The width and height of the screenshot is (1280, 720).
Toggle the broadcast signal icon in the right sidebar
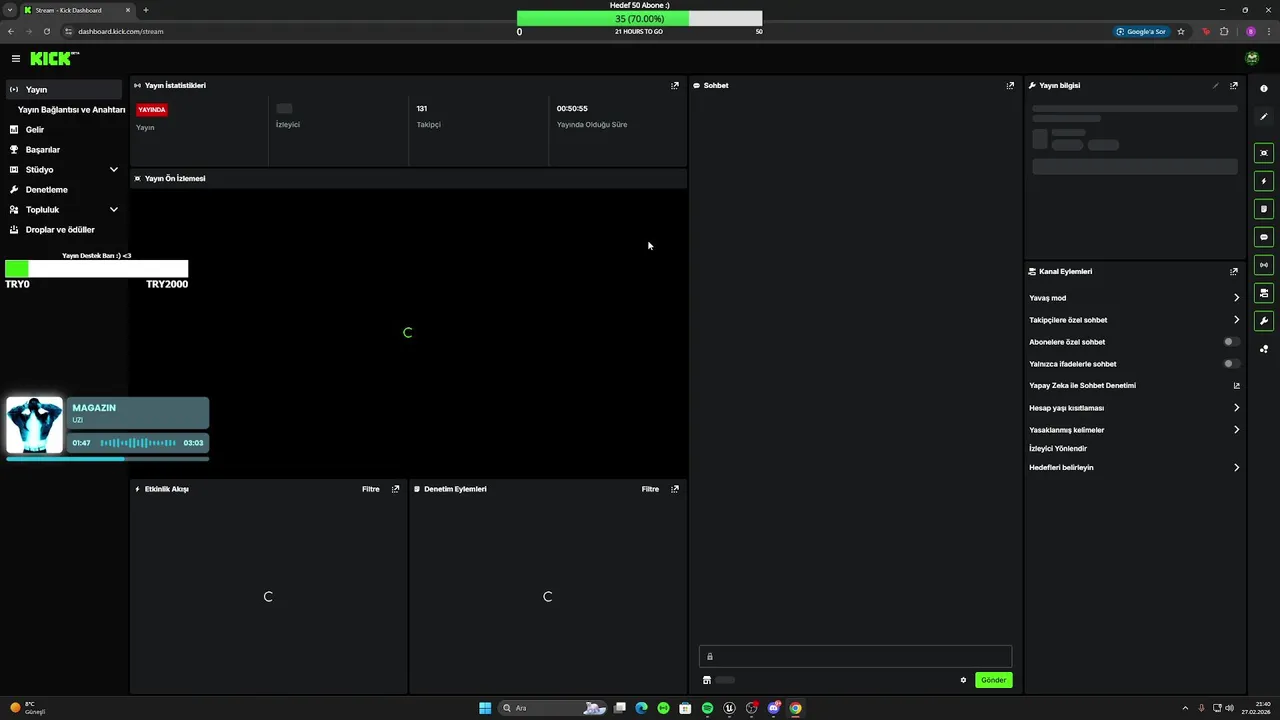[x=1264, y=265]
